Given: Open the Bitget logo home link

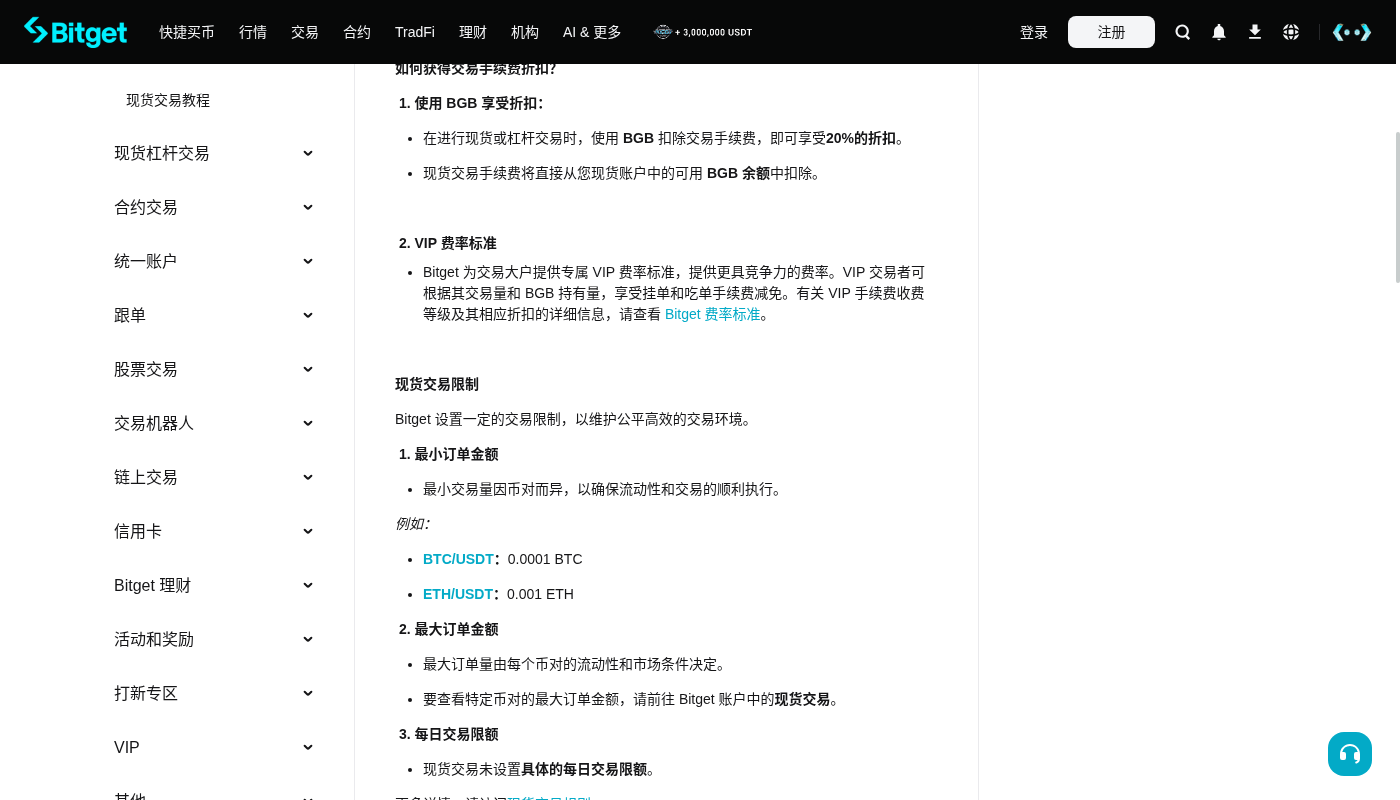Looking at the screenshot, I should 76,32.
